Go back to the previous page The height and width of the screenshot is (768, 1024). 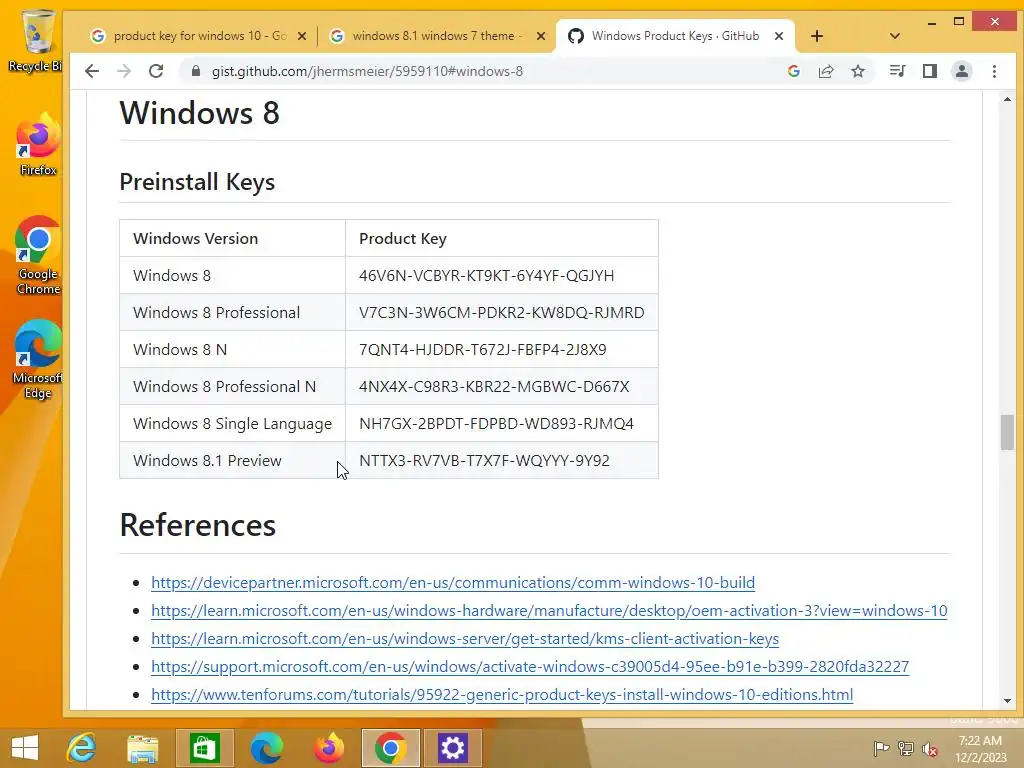(92, 71)
